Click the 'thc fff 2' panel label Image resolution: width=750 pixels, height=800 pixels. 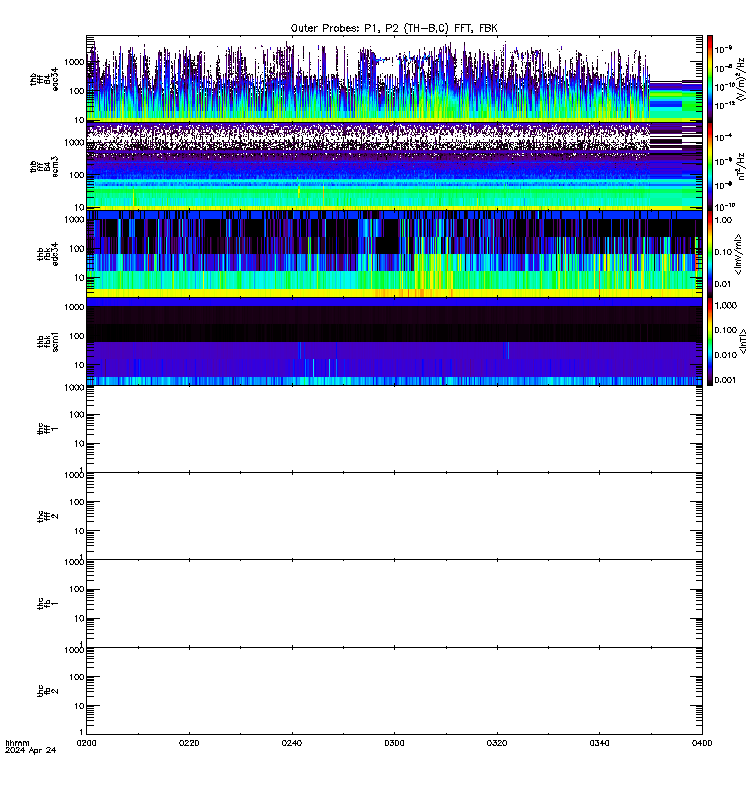point(48,516)
